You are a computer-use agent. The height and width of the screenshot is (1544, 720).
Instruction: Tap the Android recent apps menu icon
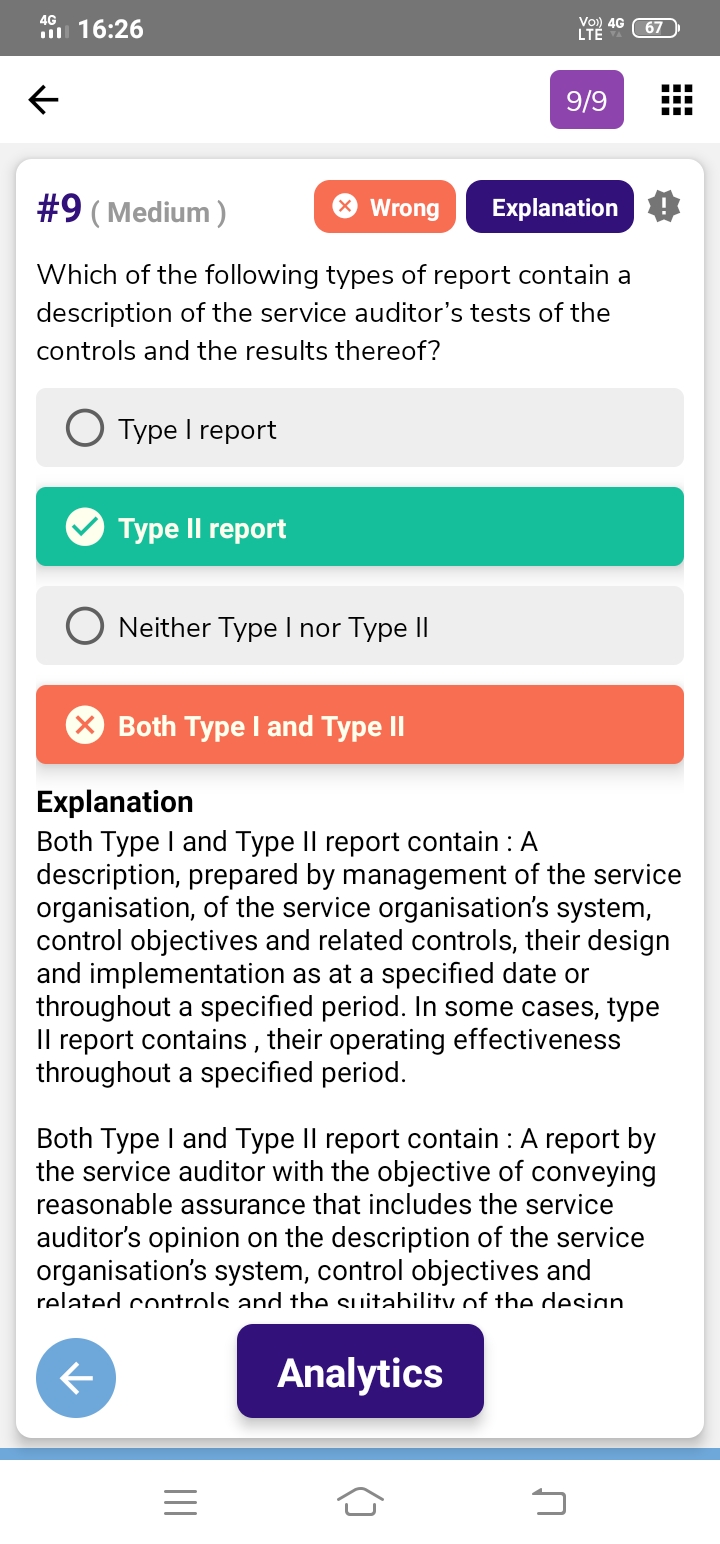pyautogui.click(x=181, y=1501)
